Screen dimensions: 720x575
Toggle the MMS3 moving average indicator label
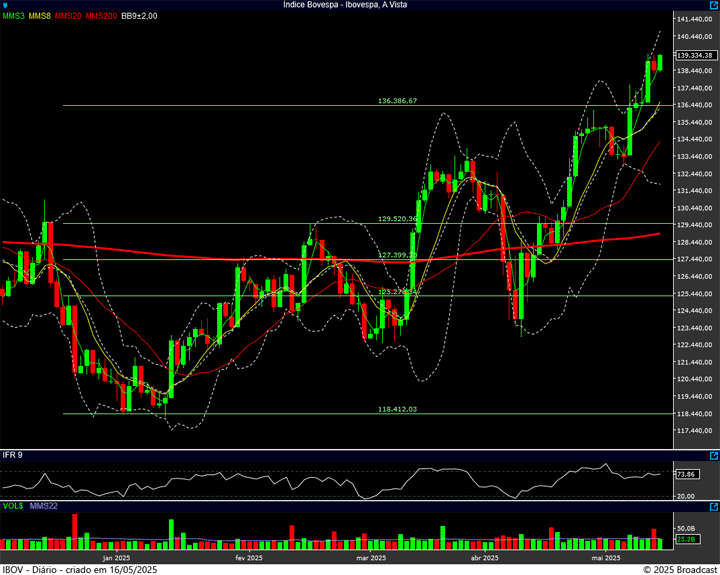click(13, 16)
